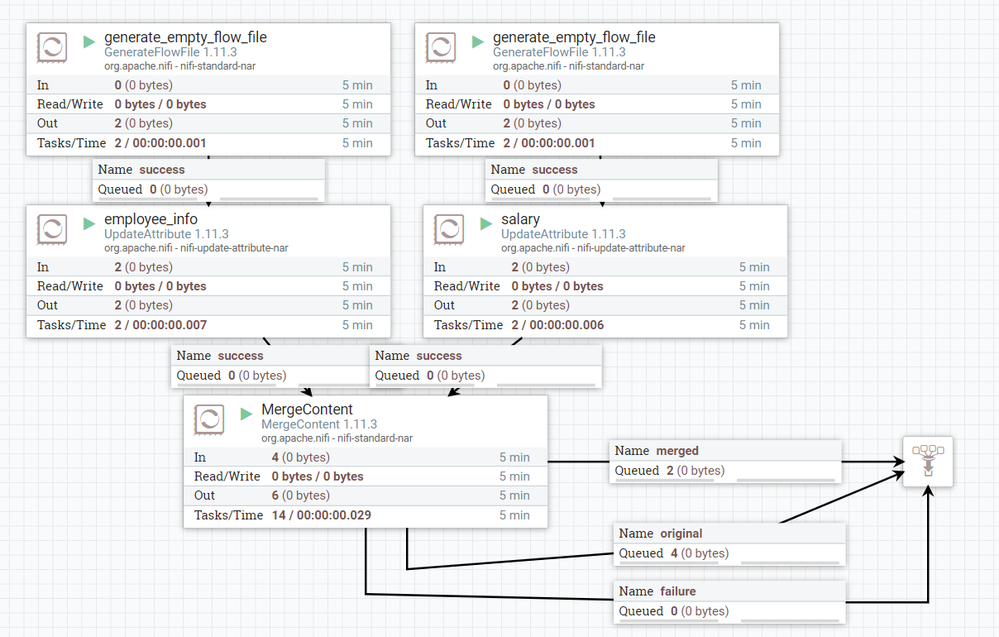Select the success connection above salary processor
This screenshot has height=637, width=999.
click(x=601, y=180)
